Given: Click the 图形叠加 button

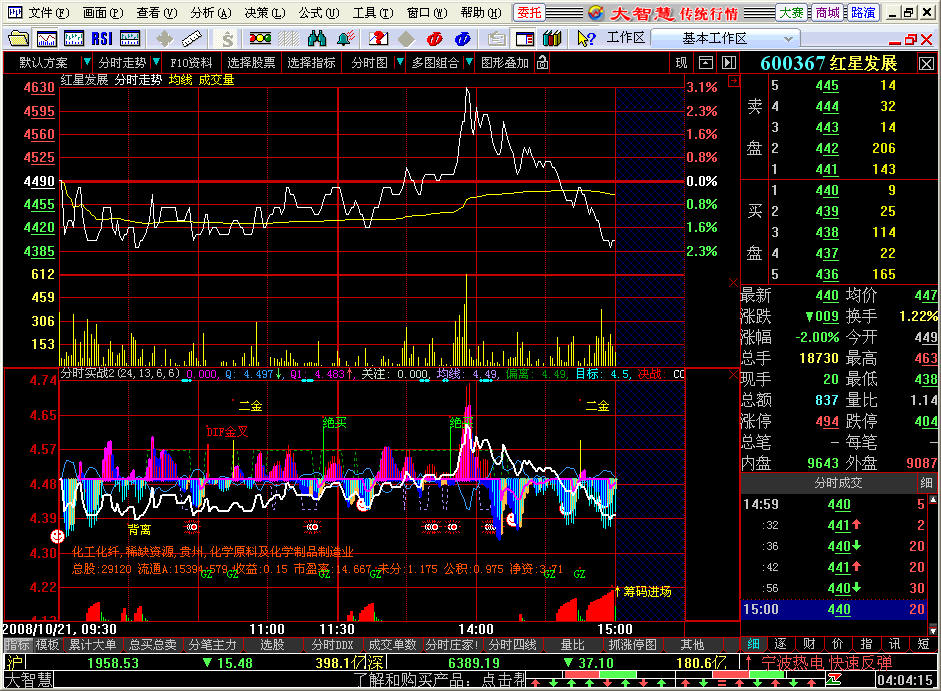Looking at the screenshot, I should pos(505,62).
